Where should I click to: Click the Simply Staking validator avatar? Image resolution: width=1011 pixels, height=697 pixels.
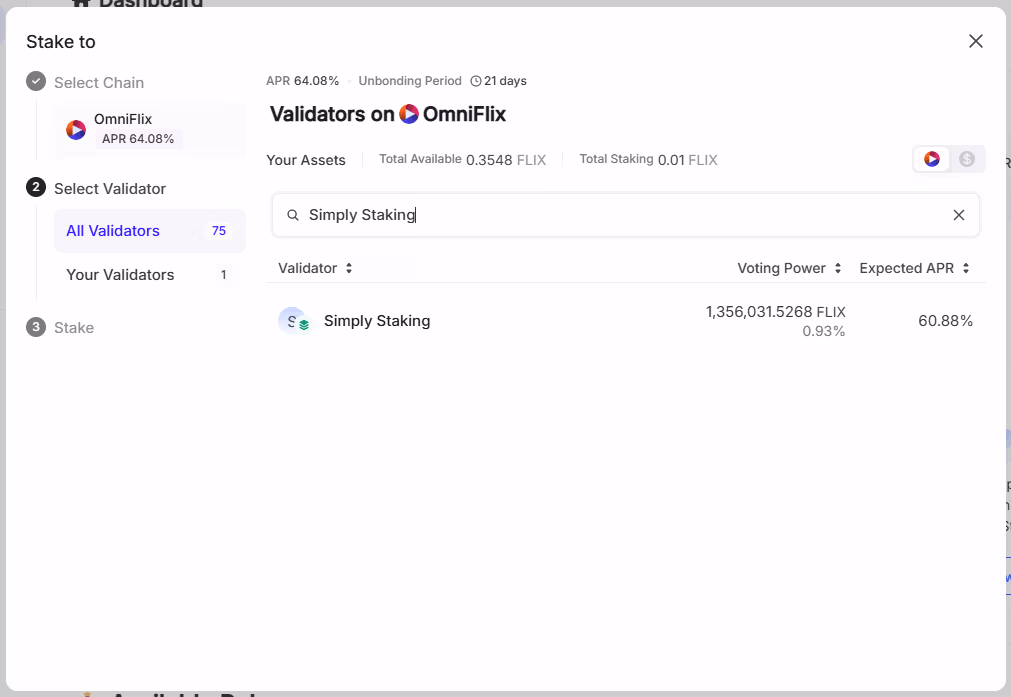point(293,321)
